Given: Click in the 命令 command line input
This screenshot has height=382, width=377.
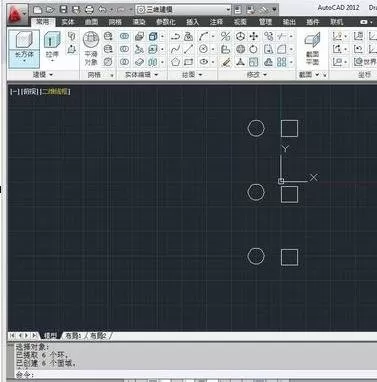Looking at the screenshot, I should click(196, 375).
